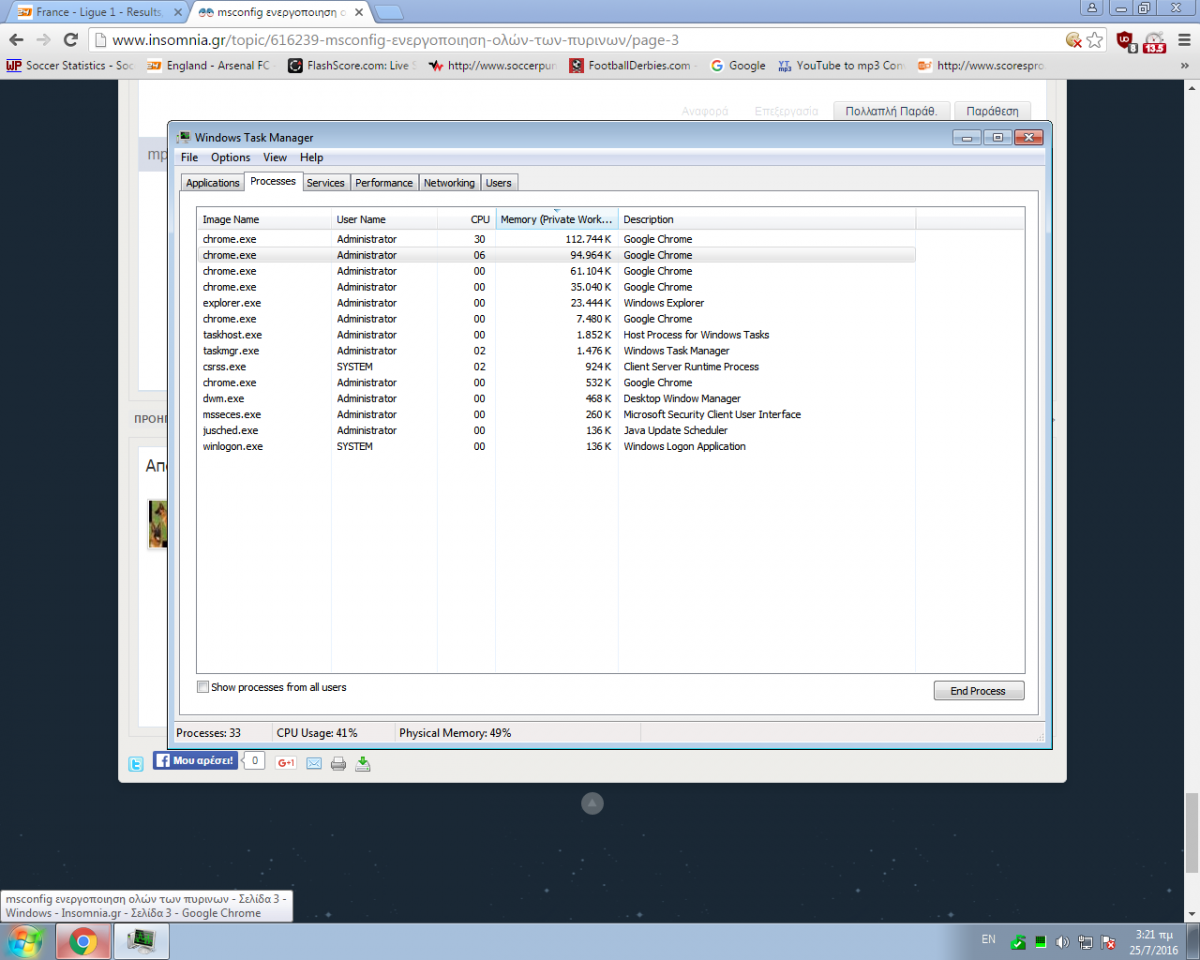Viewport: 1200px width, 960px height.
Task: Click the Task Manager taskbar icon
Action: pos(142,941)
